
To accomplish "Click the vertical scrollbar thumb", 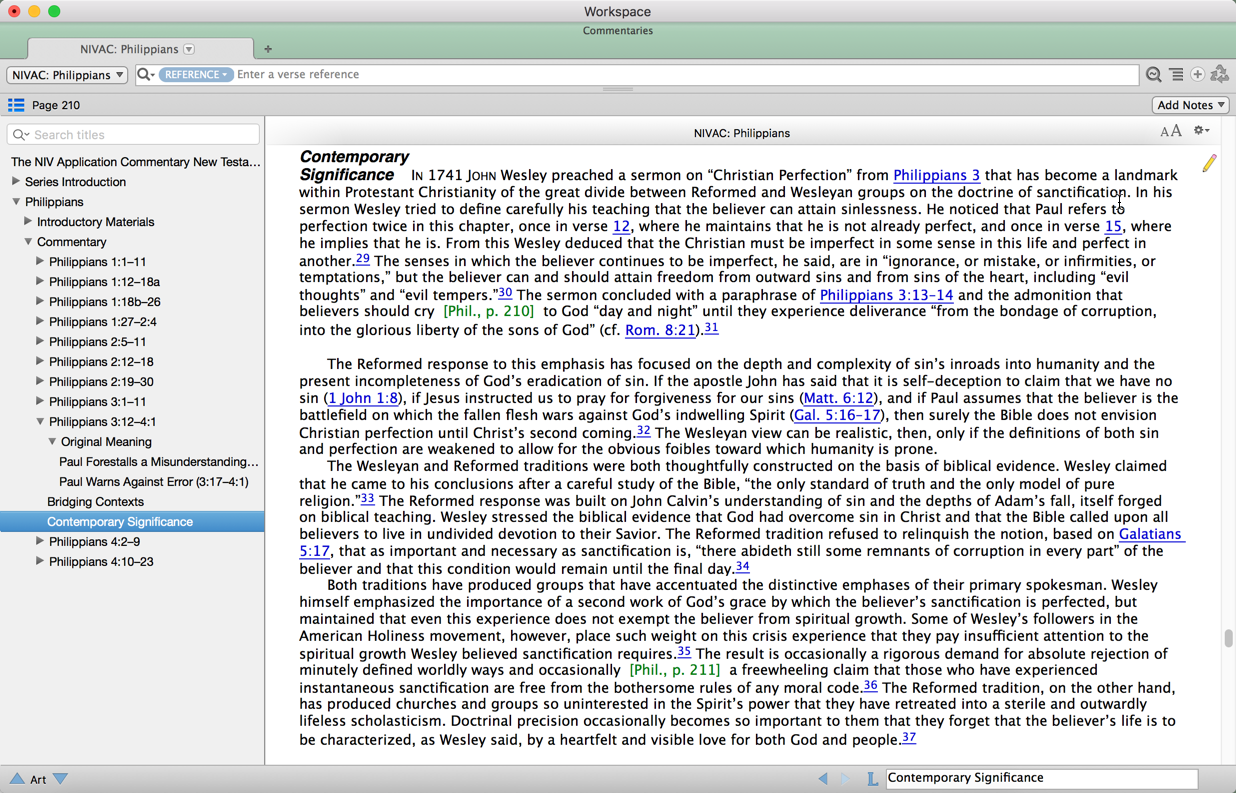I will pyautogui.click(x=1228, y=639).
